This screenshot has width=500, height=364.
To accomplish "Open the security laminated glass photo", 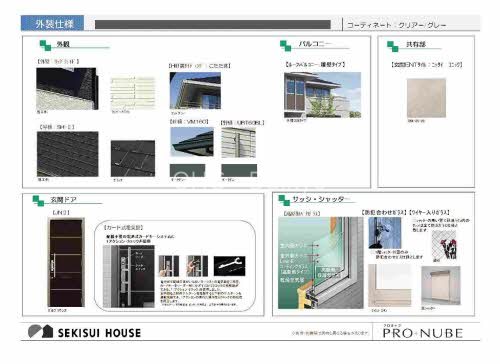I will [385, 233].
